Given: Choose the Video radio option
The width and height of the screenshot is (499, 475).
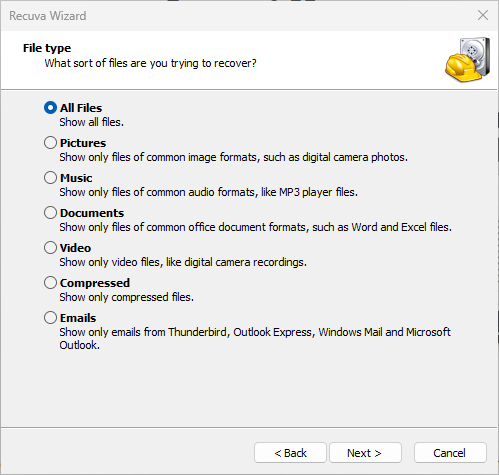Looking at the screenshot, I should (x=50, y=248).
